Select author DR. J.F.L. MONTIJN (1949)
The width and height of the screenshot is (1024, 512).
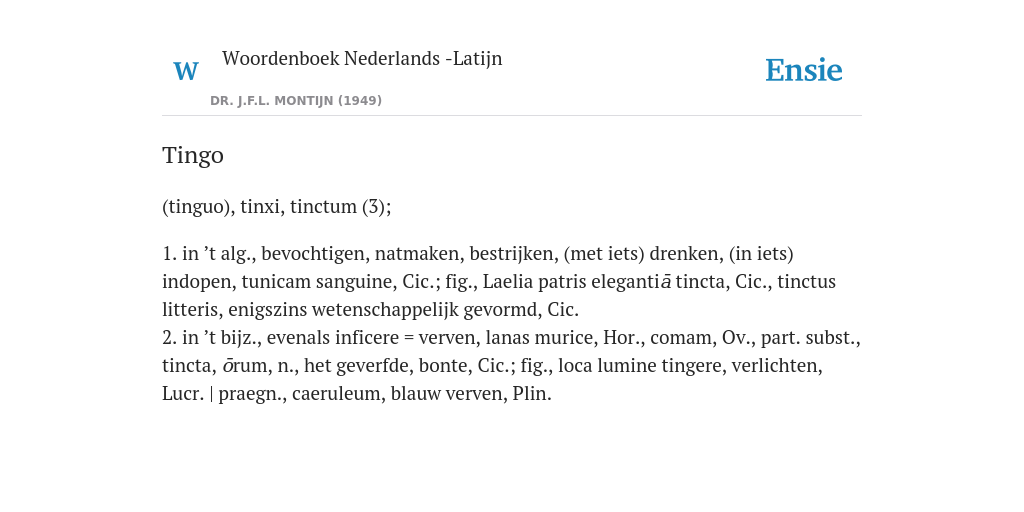(x=296, y=101)
